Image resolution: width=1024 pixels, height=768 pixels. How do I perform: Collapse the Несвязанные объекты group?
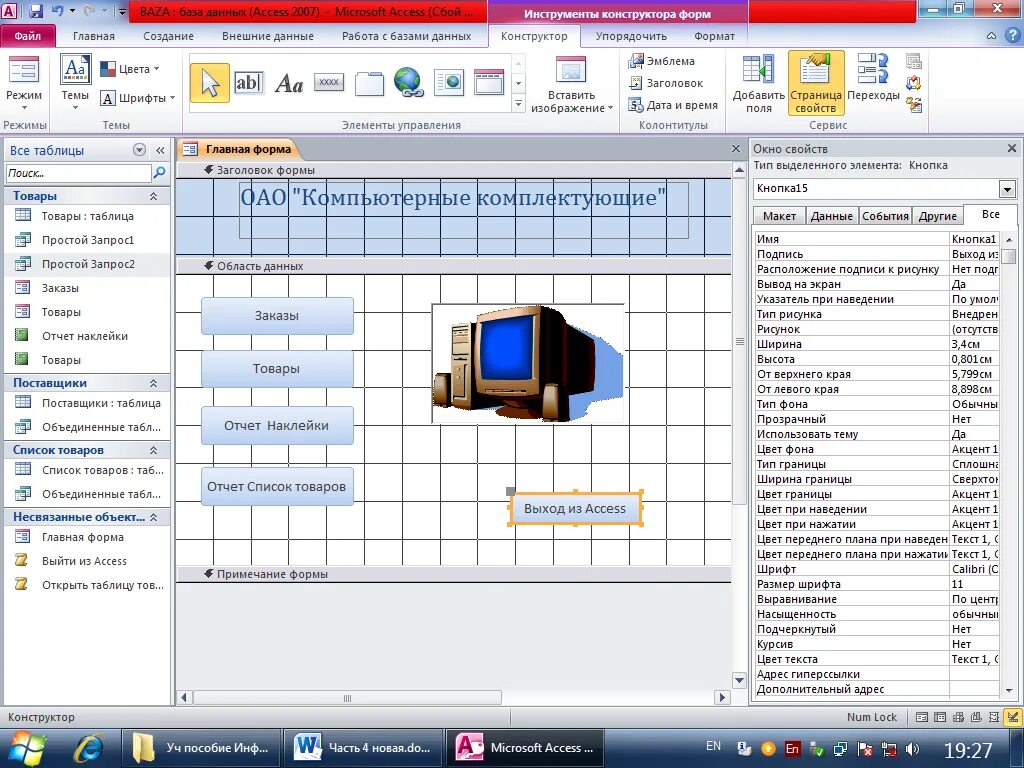[x=153, y=517]
